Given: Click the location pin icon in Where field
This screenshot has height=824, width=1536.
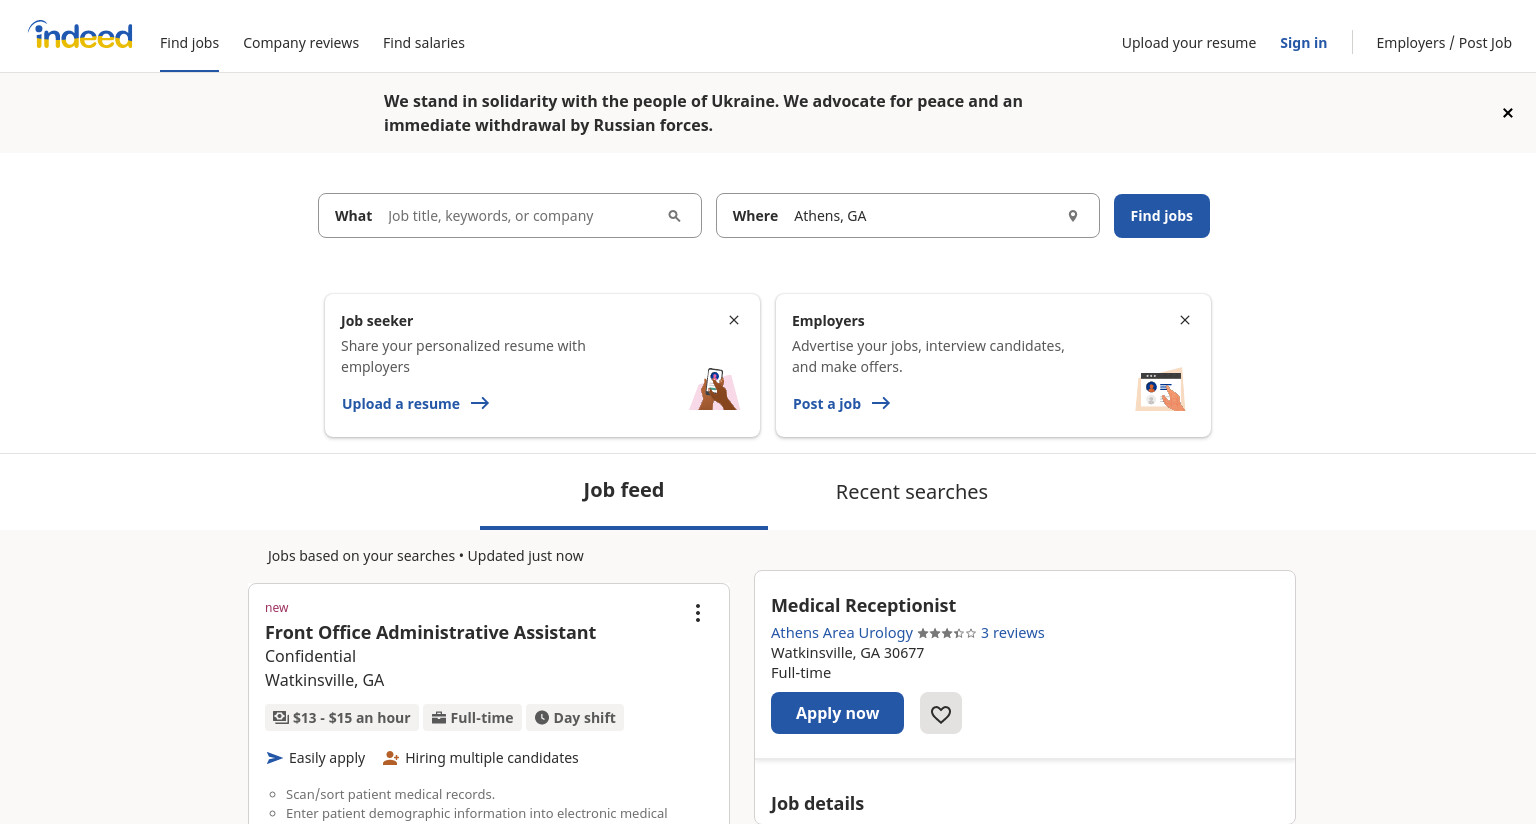Looking at the screenshot, I should [x=1072, y=216].
